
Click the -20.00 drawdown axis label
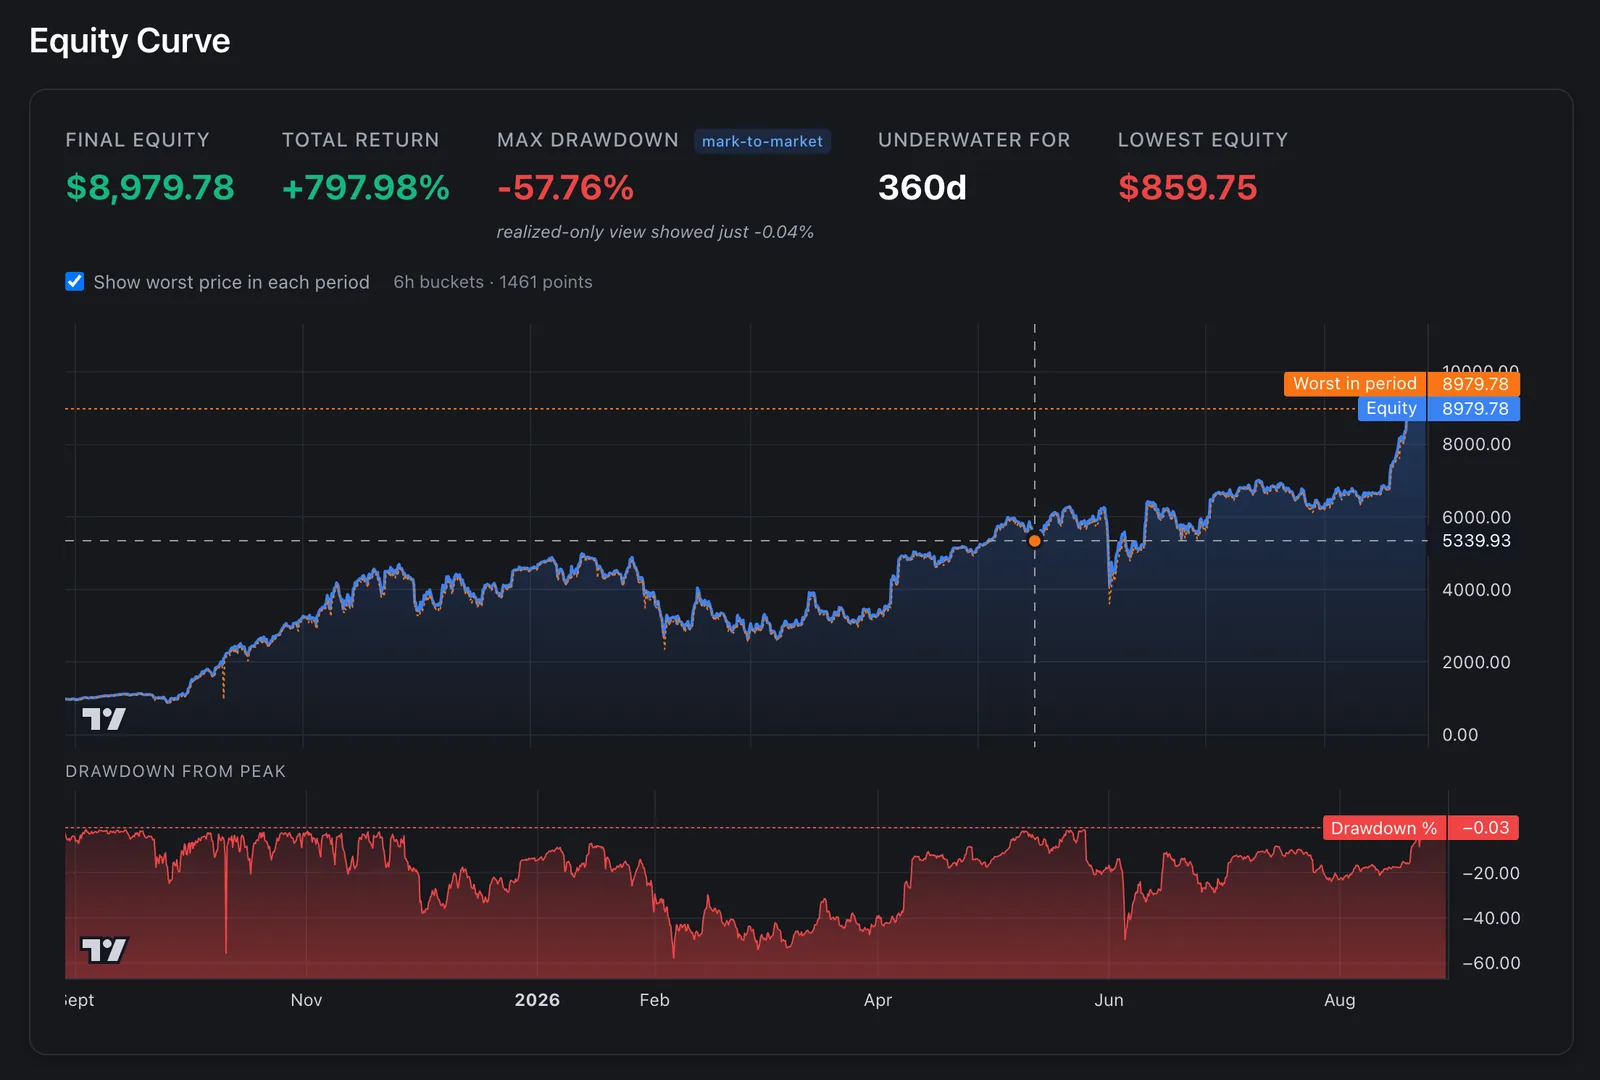1491,873
